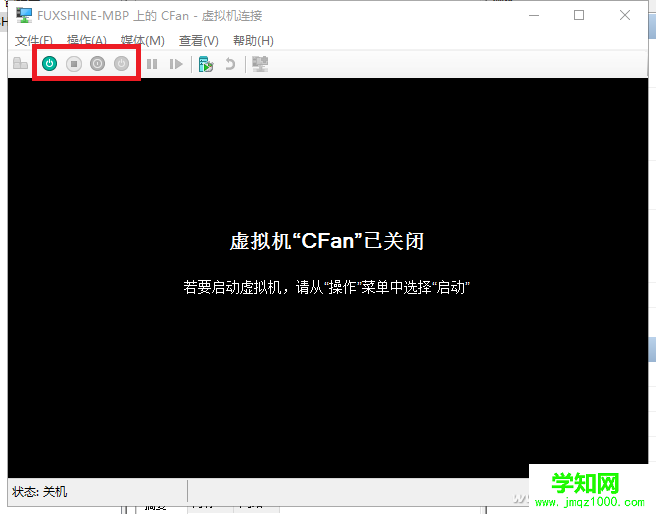656x514 pixels.
Task: Start the virtual machine with green power button
Action: [x=49, y=64]
